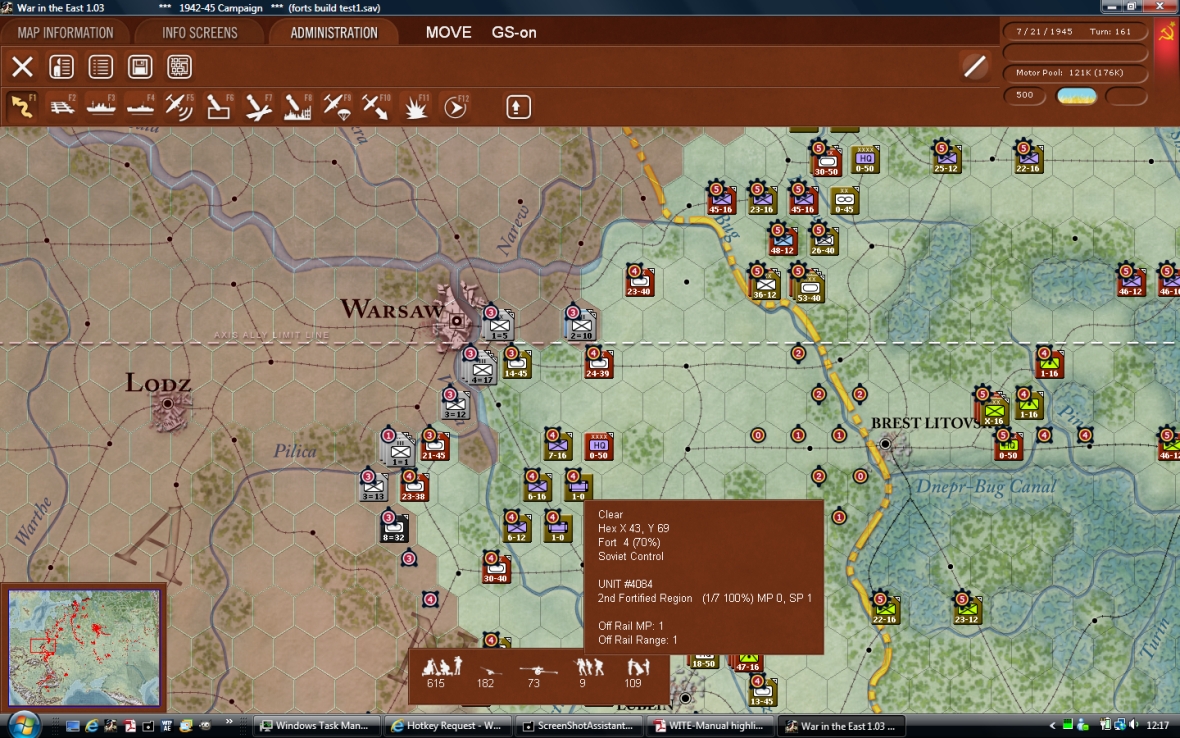Screen dimensions: 1180x738
Task: Click the Motor Pool 121K (176K) field
Action: 1074,73
